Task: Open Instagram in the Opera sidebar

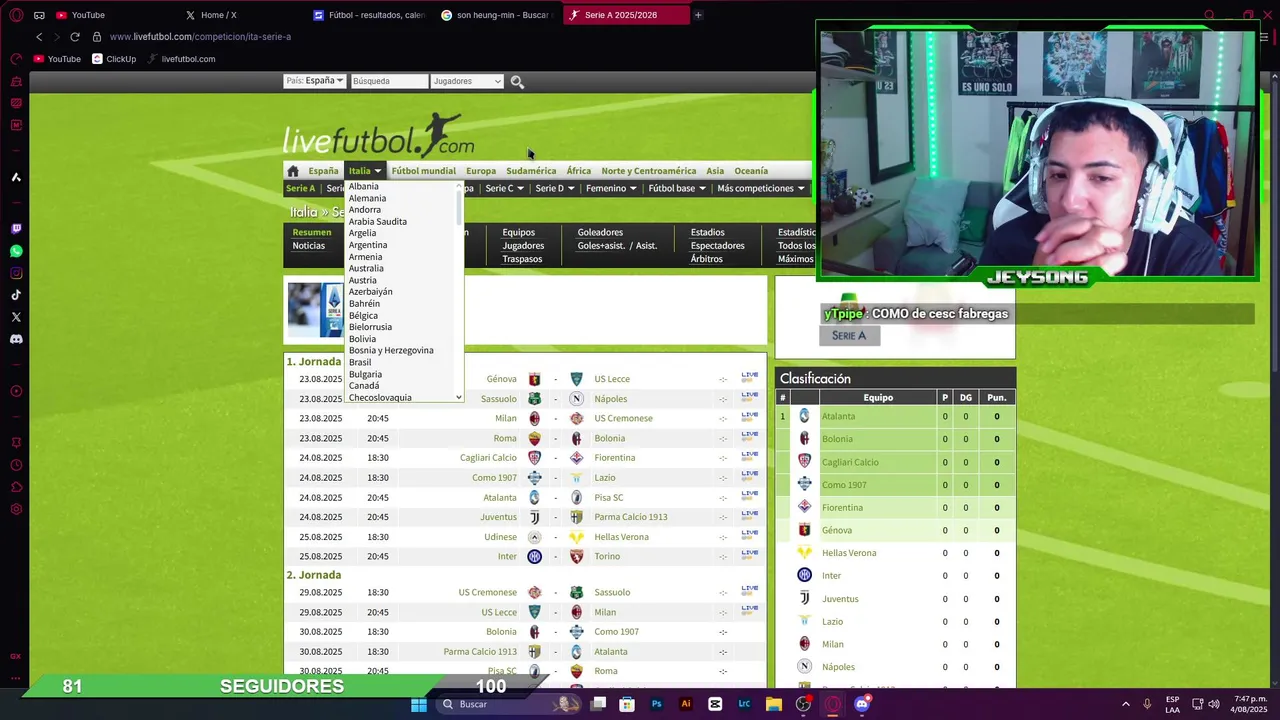Action: point(16,273)
